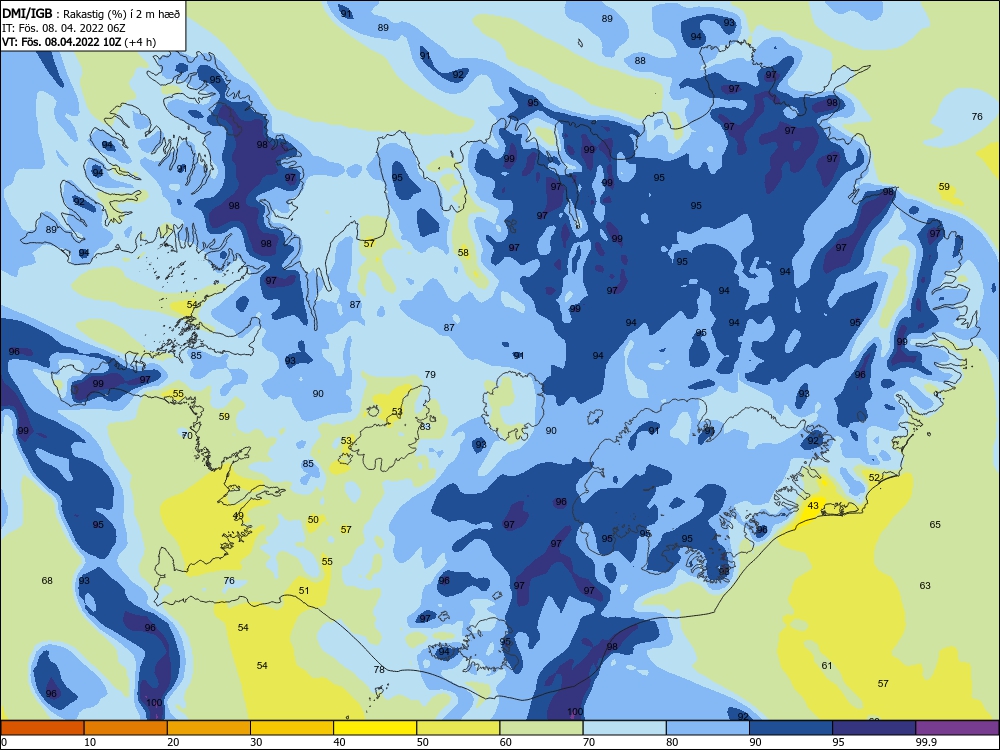Click the light orange 20–30 legend swatch
Screen dimensions: 1000x750
[209, 728]
